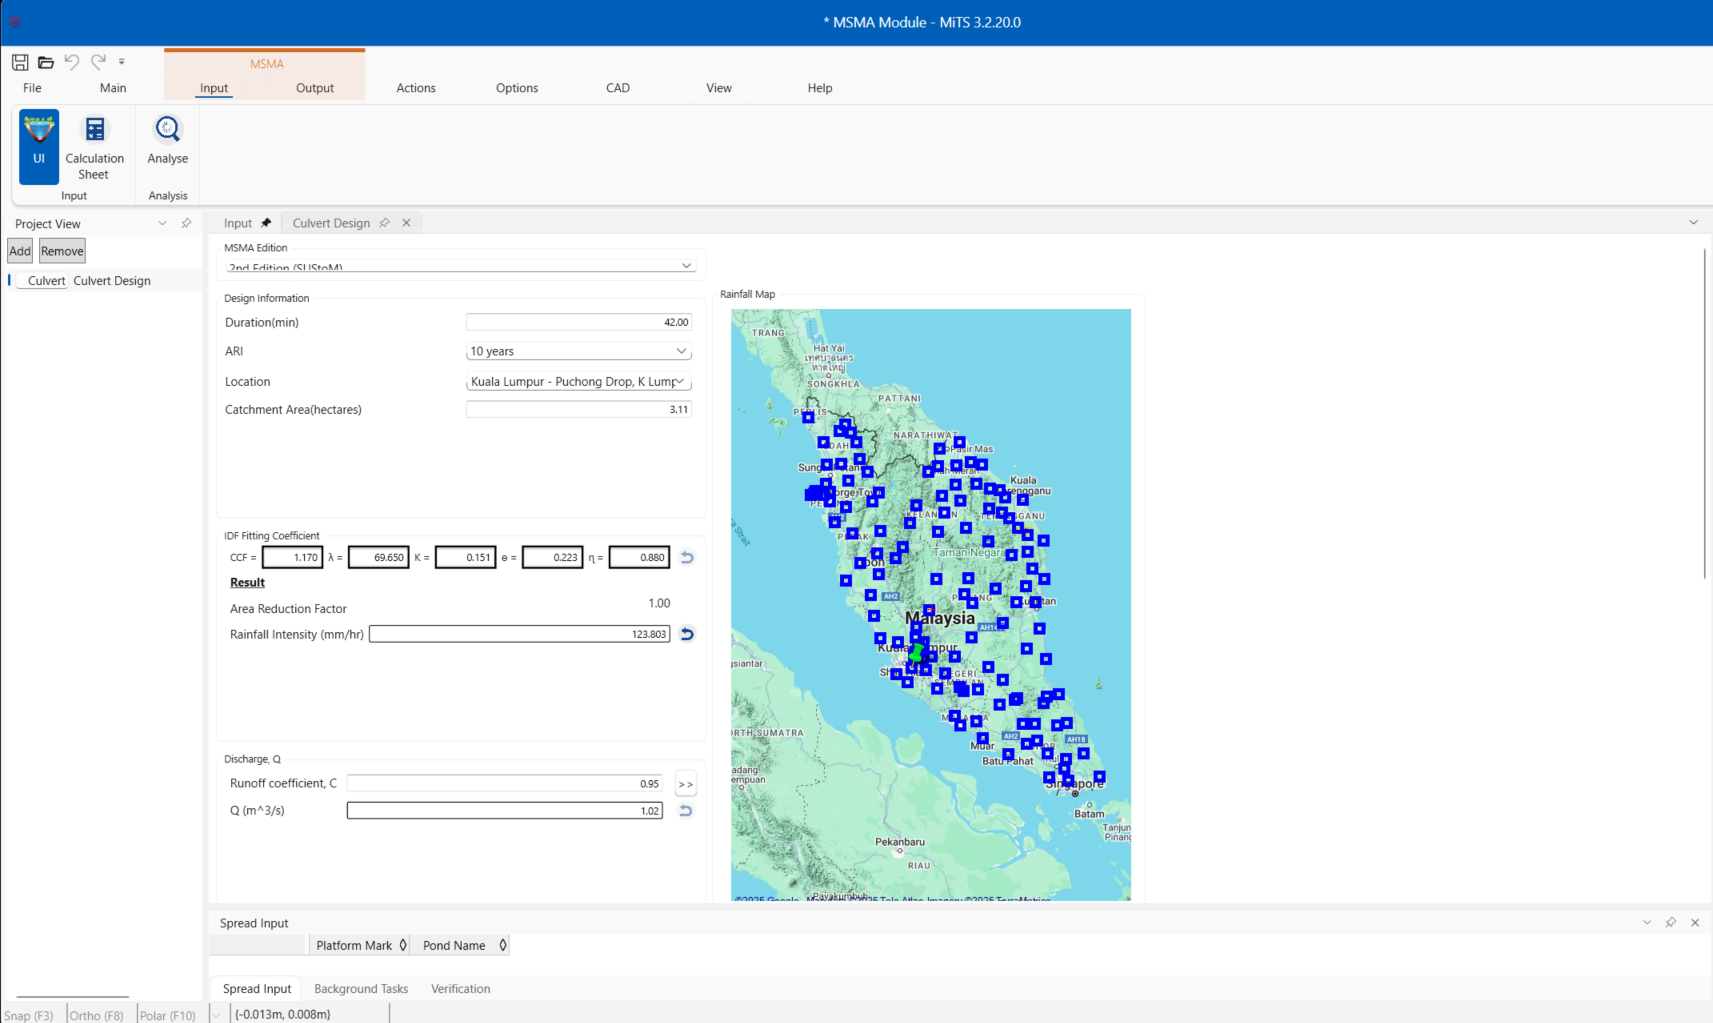Open the MSMA Edition dropdown
This screenshot has width=1713, height=1023.
(460, 266)
